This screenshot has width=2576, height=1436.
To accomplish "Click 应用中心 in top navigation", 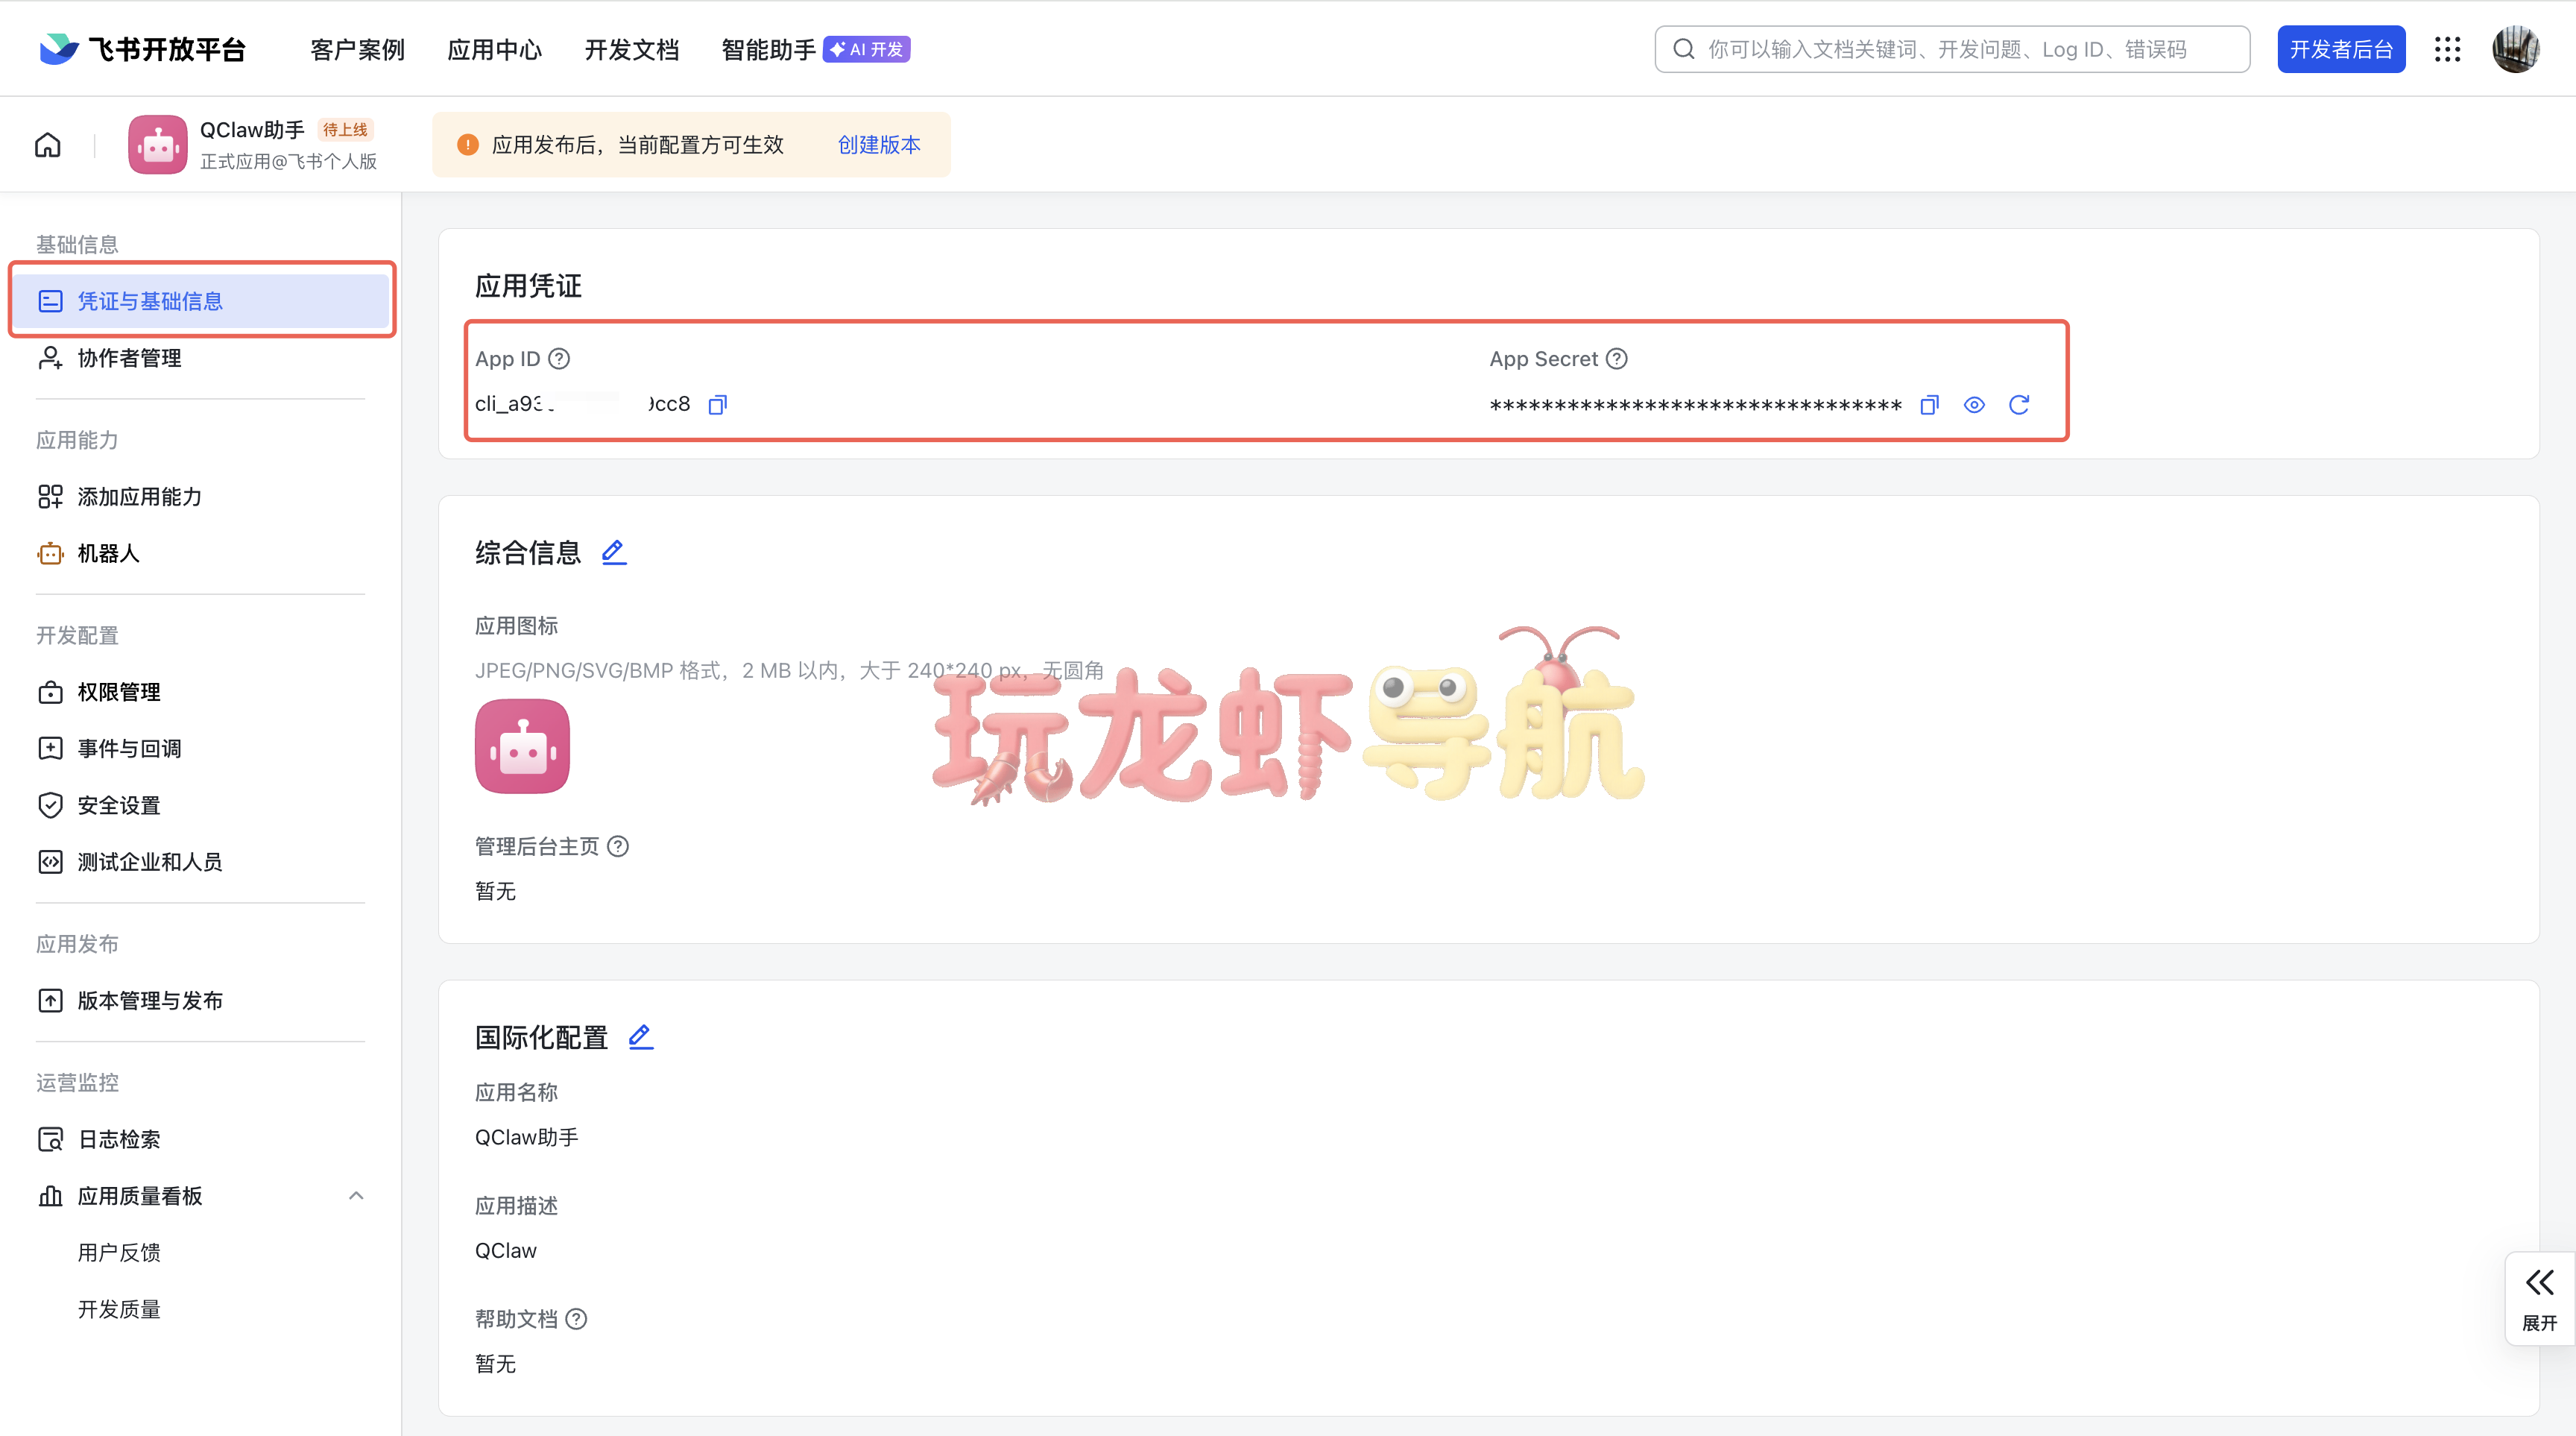I will pyautogui.click(x=494, y=49).
